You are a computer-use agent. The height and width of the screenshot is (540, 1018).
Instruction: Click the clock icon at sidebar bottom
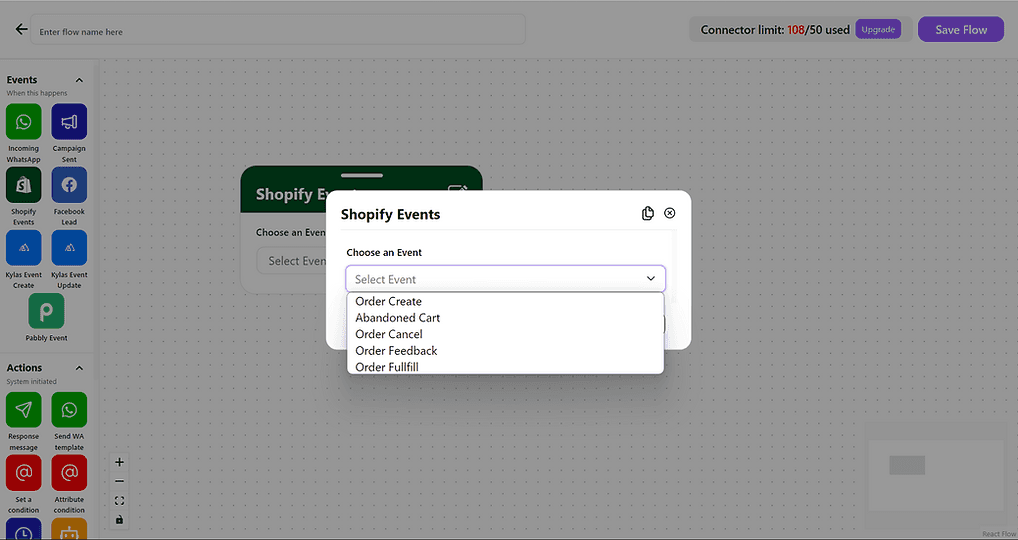coord(23,529)
